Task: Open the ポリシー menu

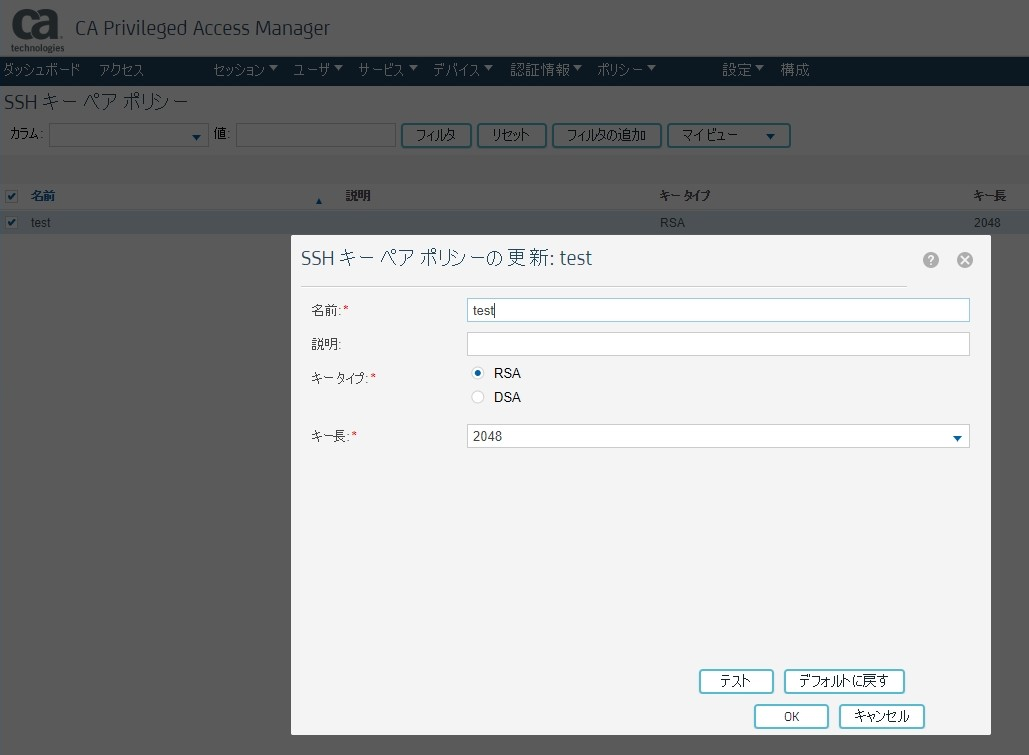Action: point(626,70)
